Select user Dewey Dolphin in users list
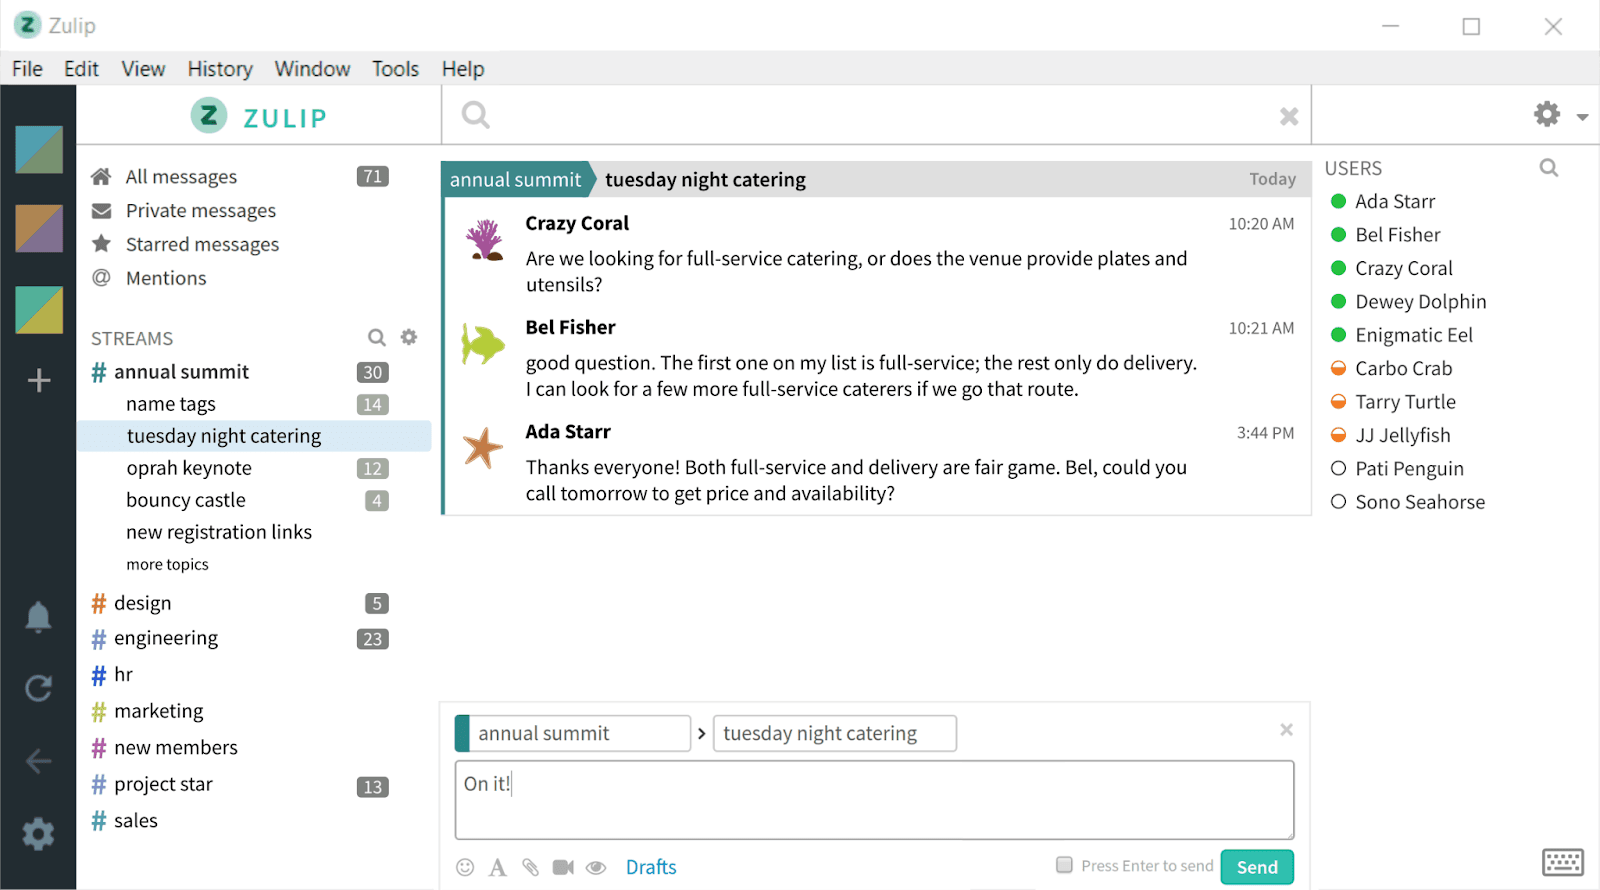 tap(1420, 302)
